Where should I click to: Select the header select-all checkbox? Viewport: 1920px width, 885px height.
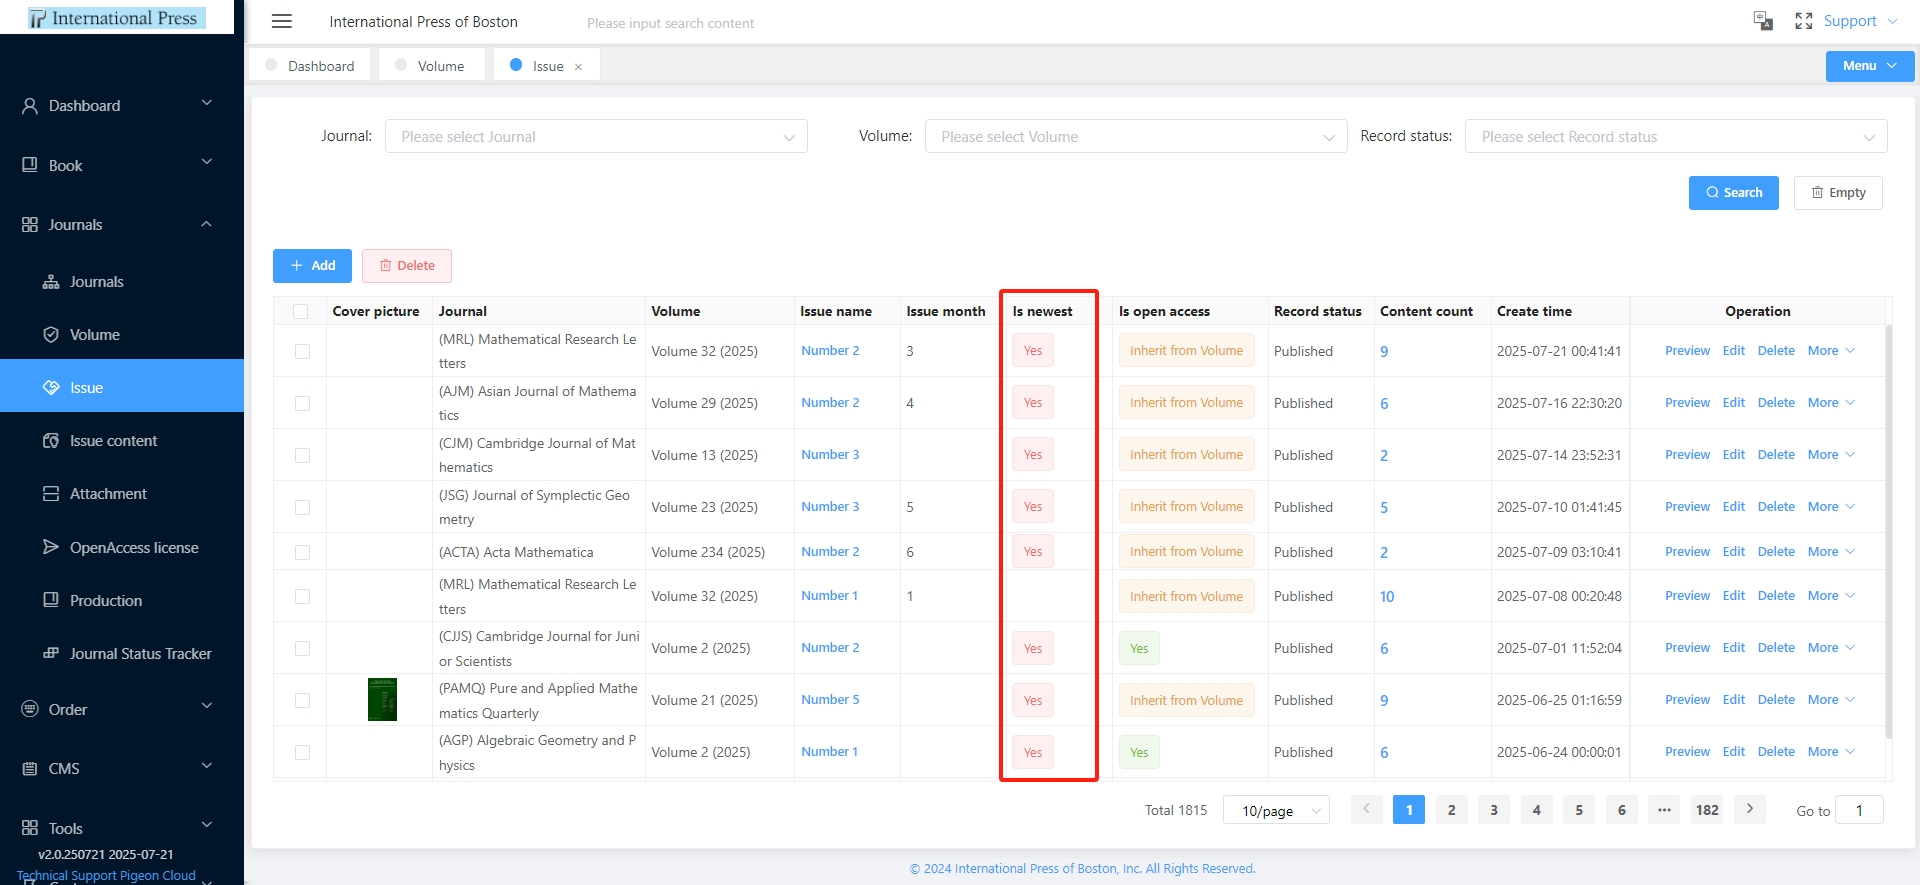(301, 311)
